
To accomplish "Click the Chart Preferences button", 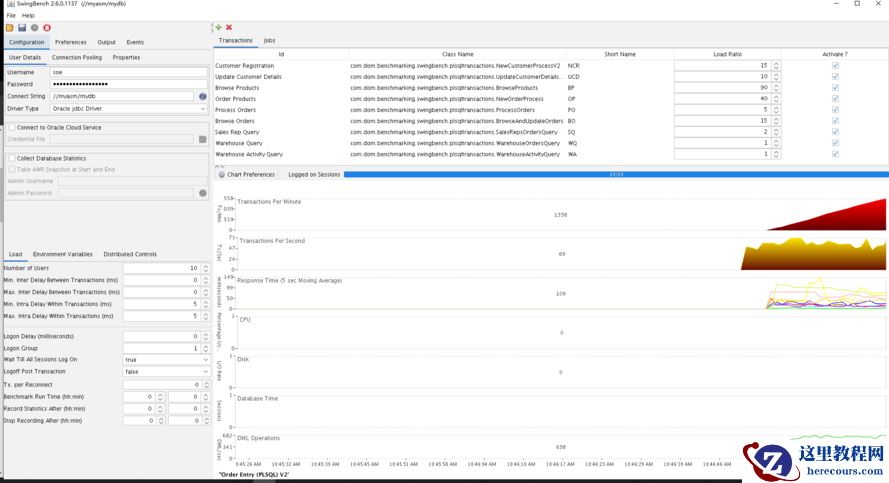I will tap(246, 174).
